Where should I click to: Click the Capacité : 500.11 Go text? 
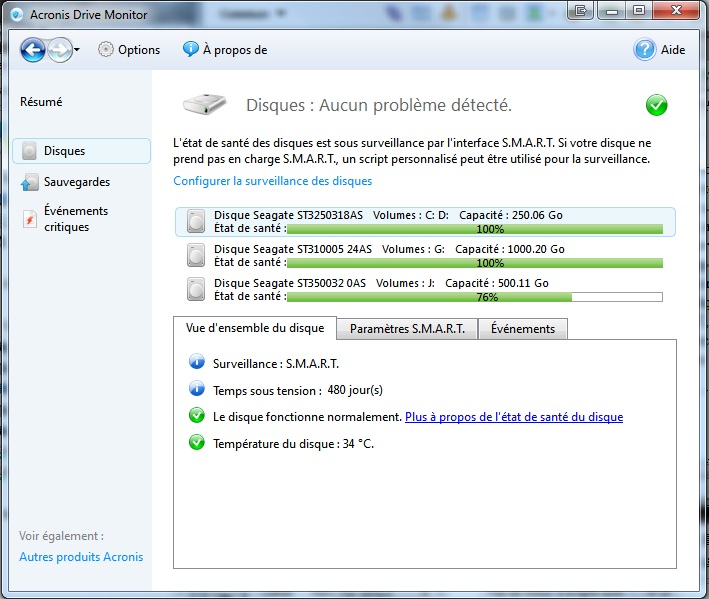pyautogui.click(x=496, y=283)
